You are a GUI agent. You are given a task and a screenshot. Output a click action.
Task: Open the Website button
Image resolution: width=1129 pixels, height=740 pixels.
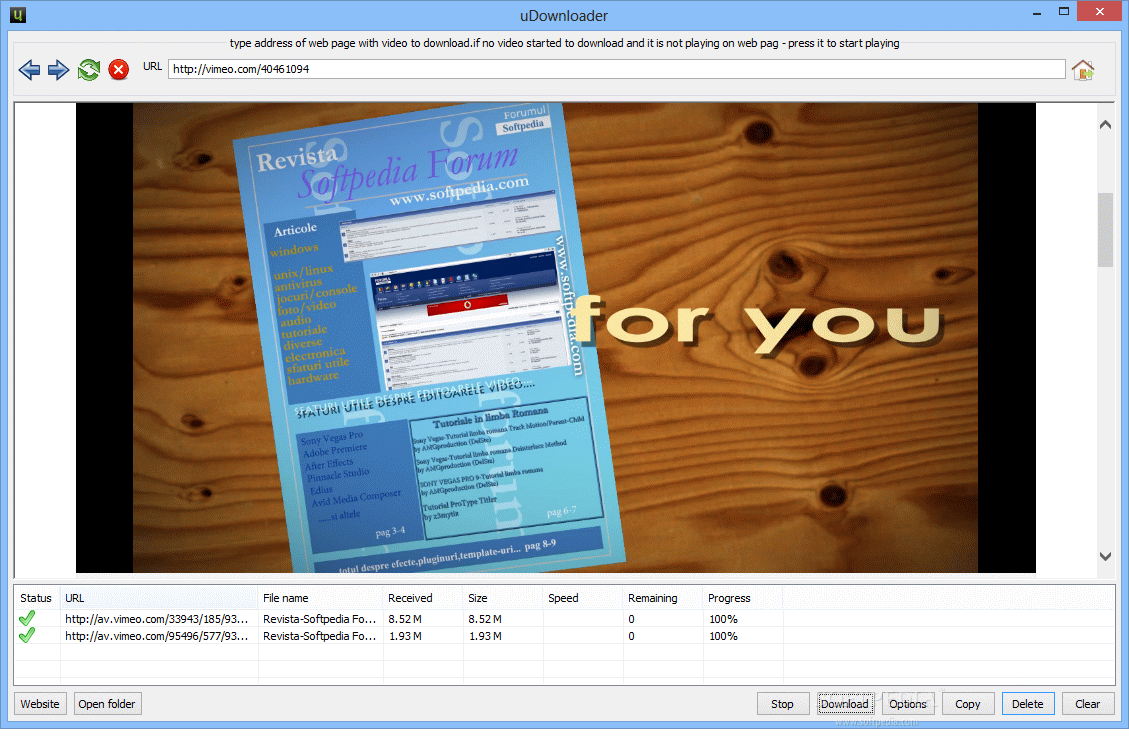point(40,704)
